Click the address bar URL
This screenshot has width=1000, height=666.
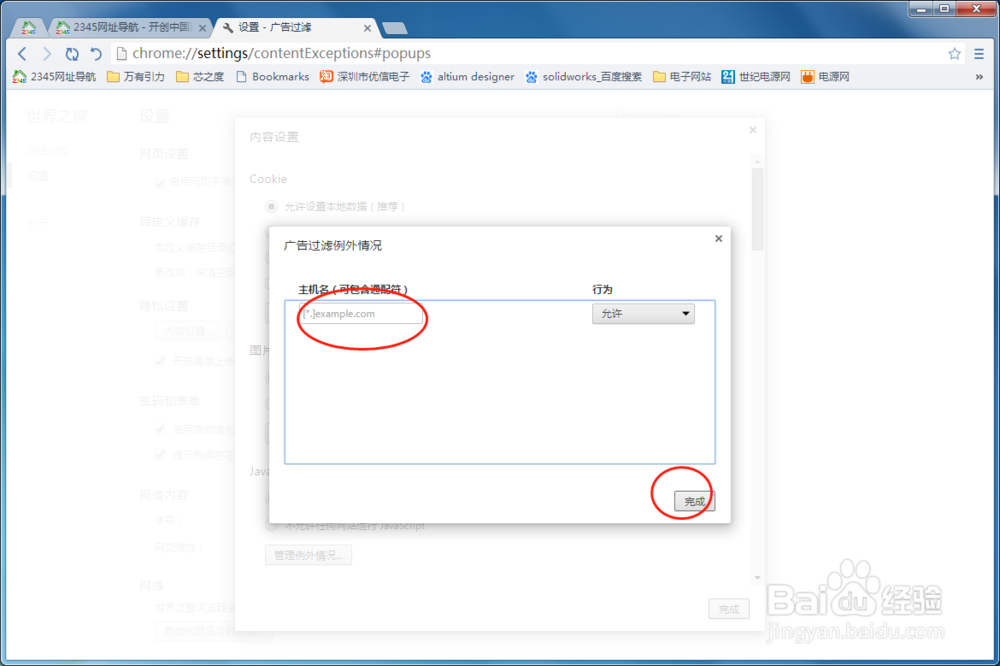click(x=281, y=54)
